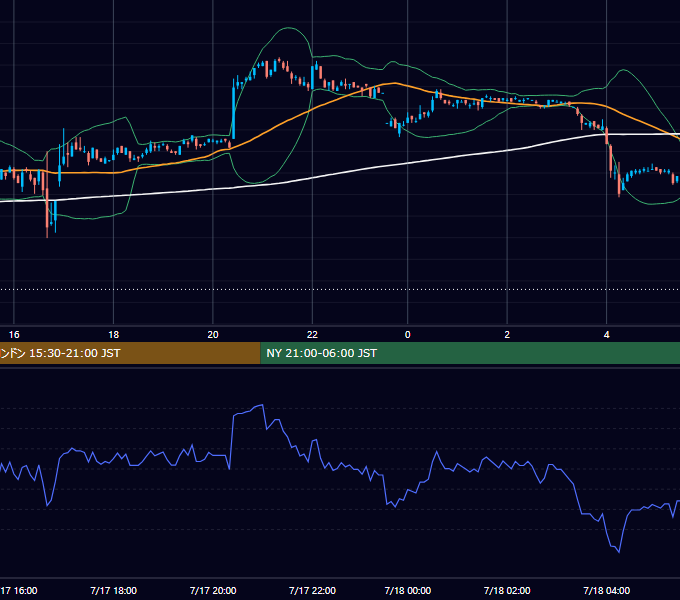Click the 7/17 18:00 date label

(114, 590)
